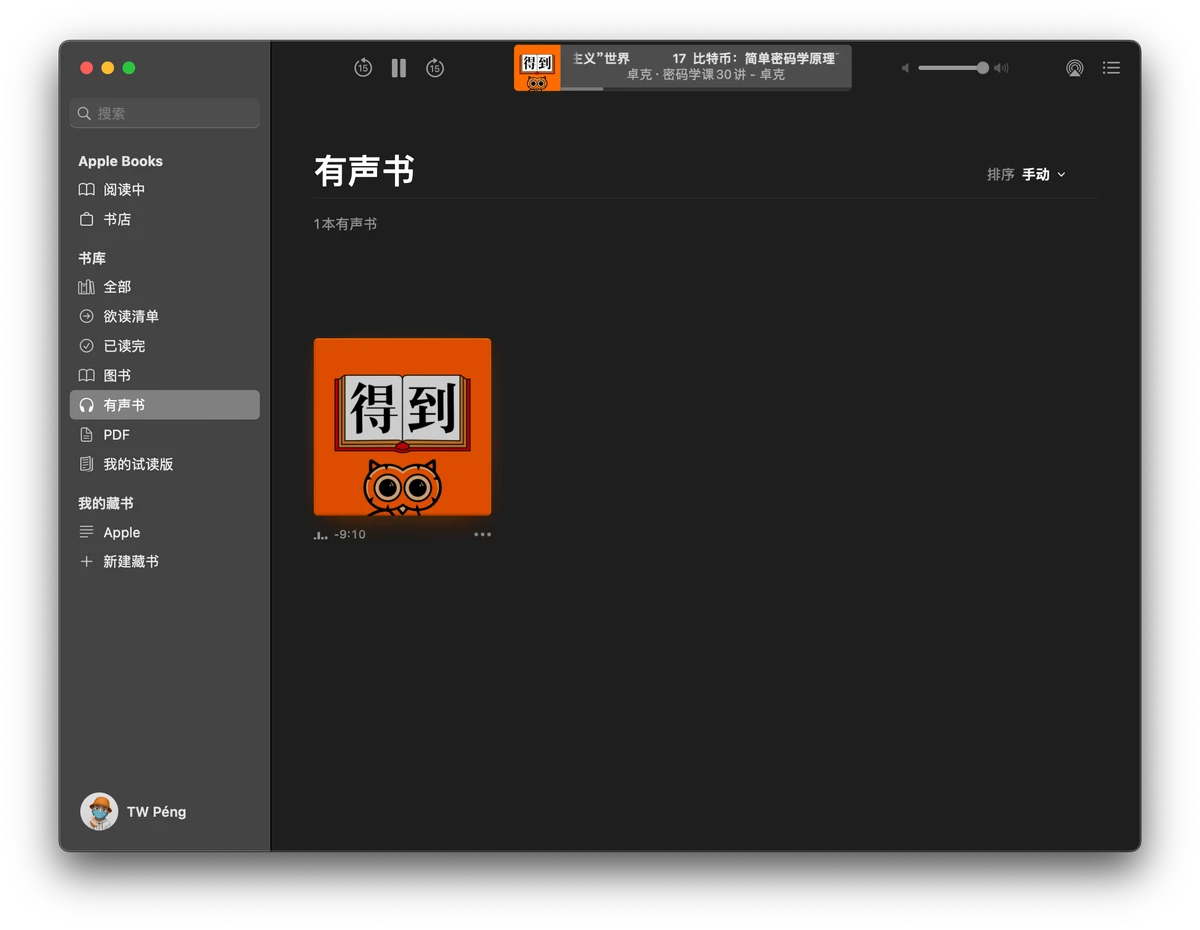Open AirPlay output options
This screenshot has height=930, width=1200.
point(1075,68)
